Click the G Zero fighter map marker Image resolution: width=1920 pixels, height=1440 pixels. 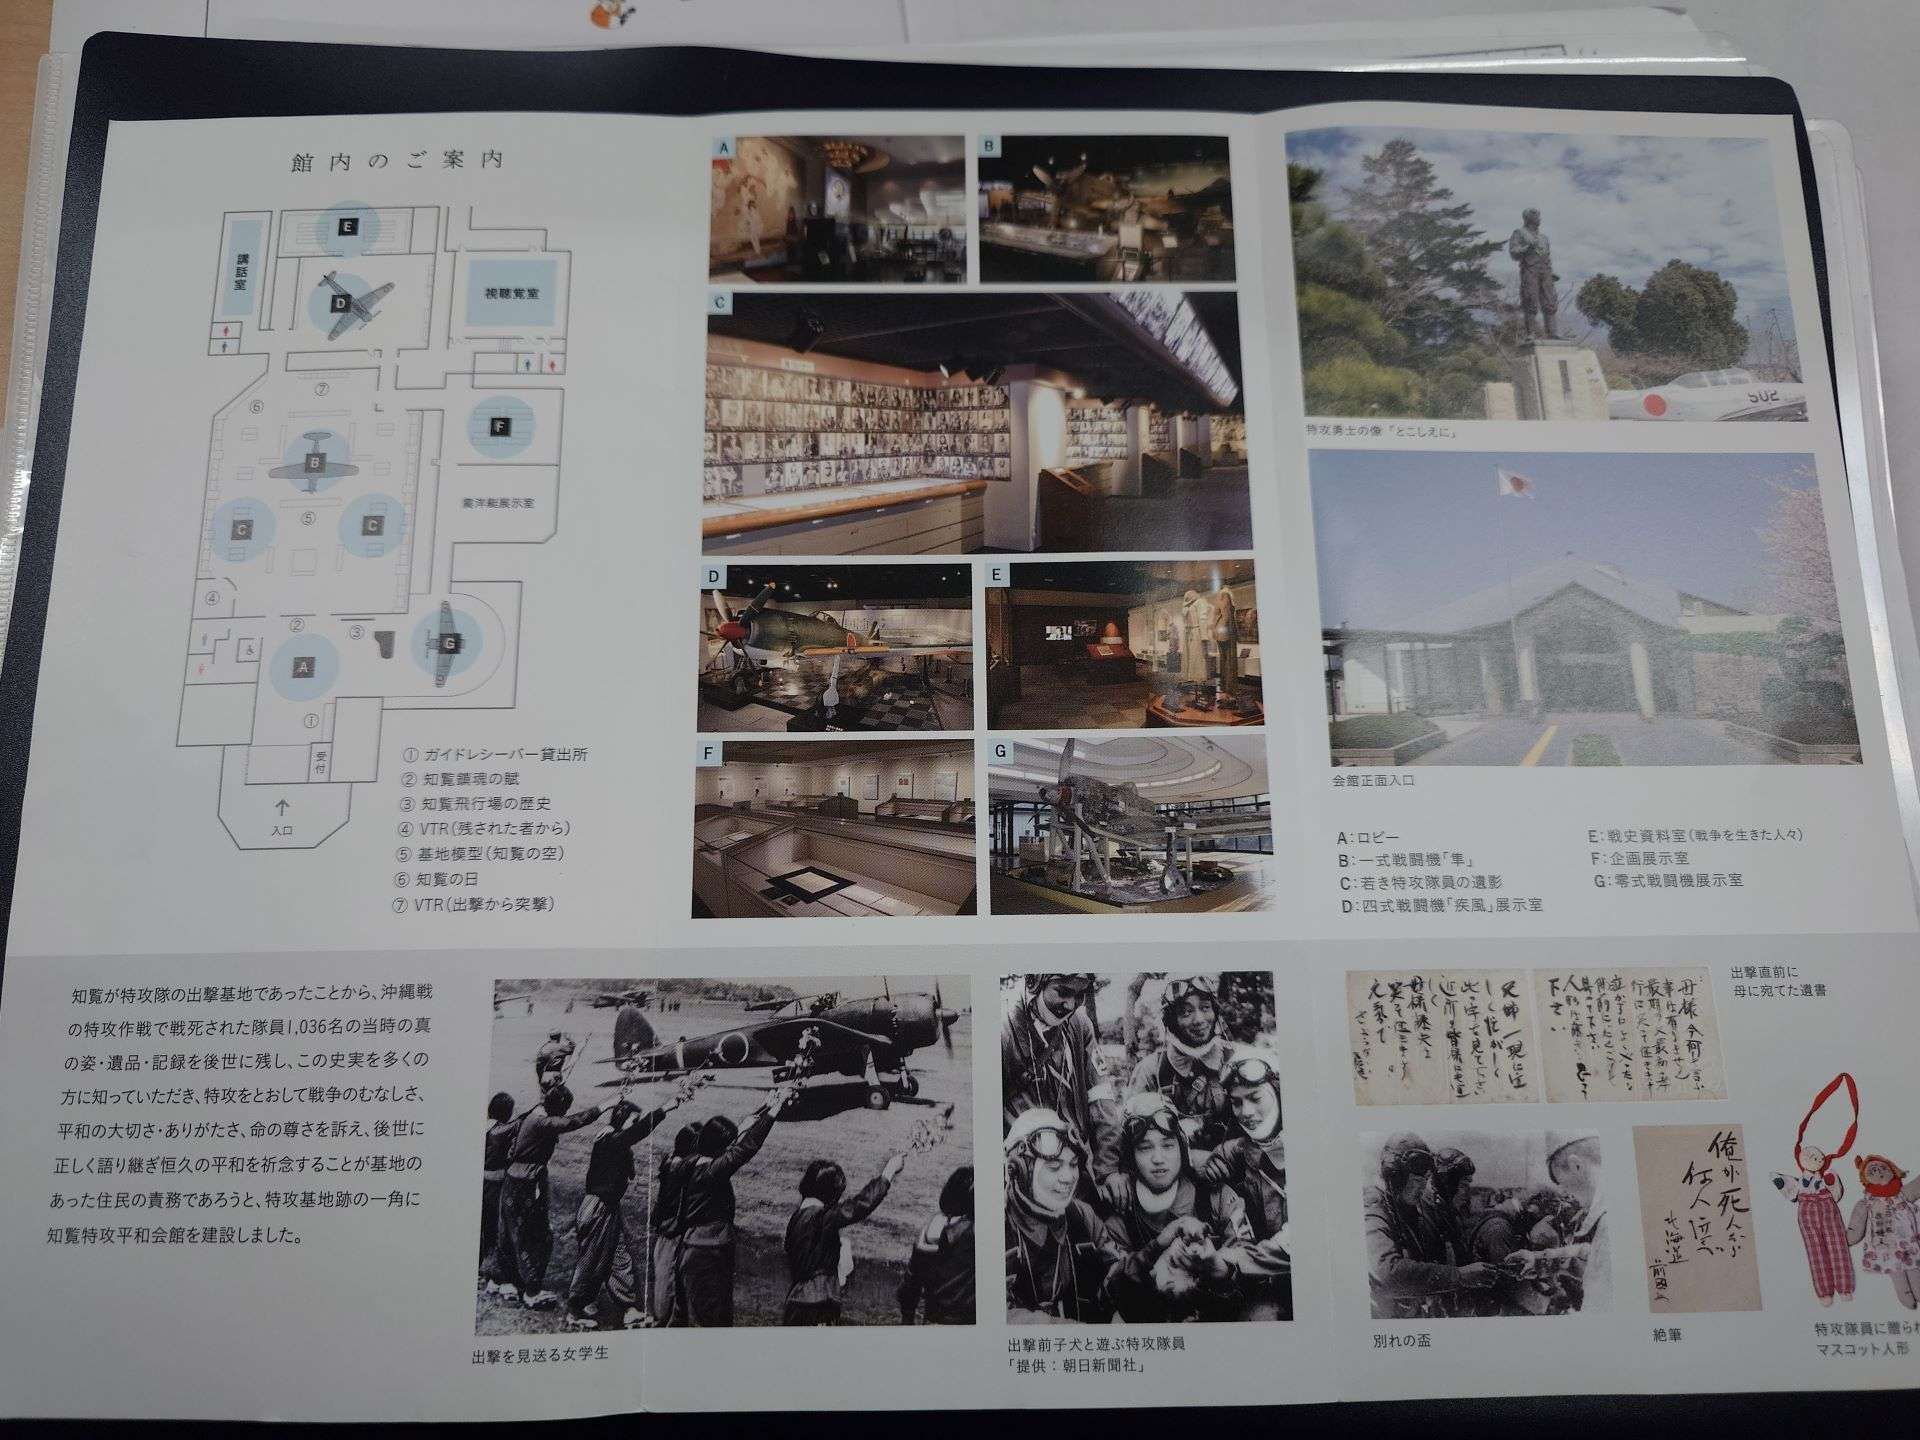(x=448, y=644)
